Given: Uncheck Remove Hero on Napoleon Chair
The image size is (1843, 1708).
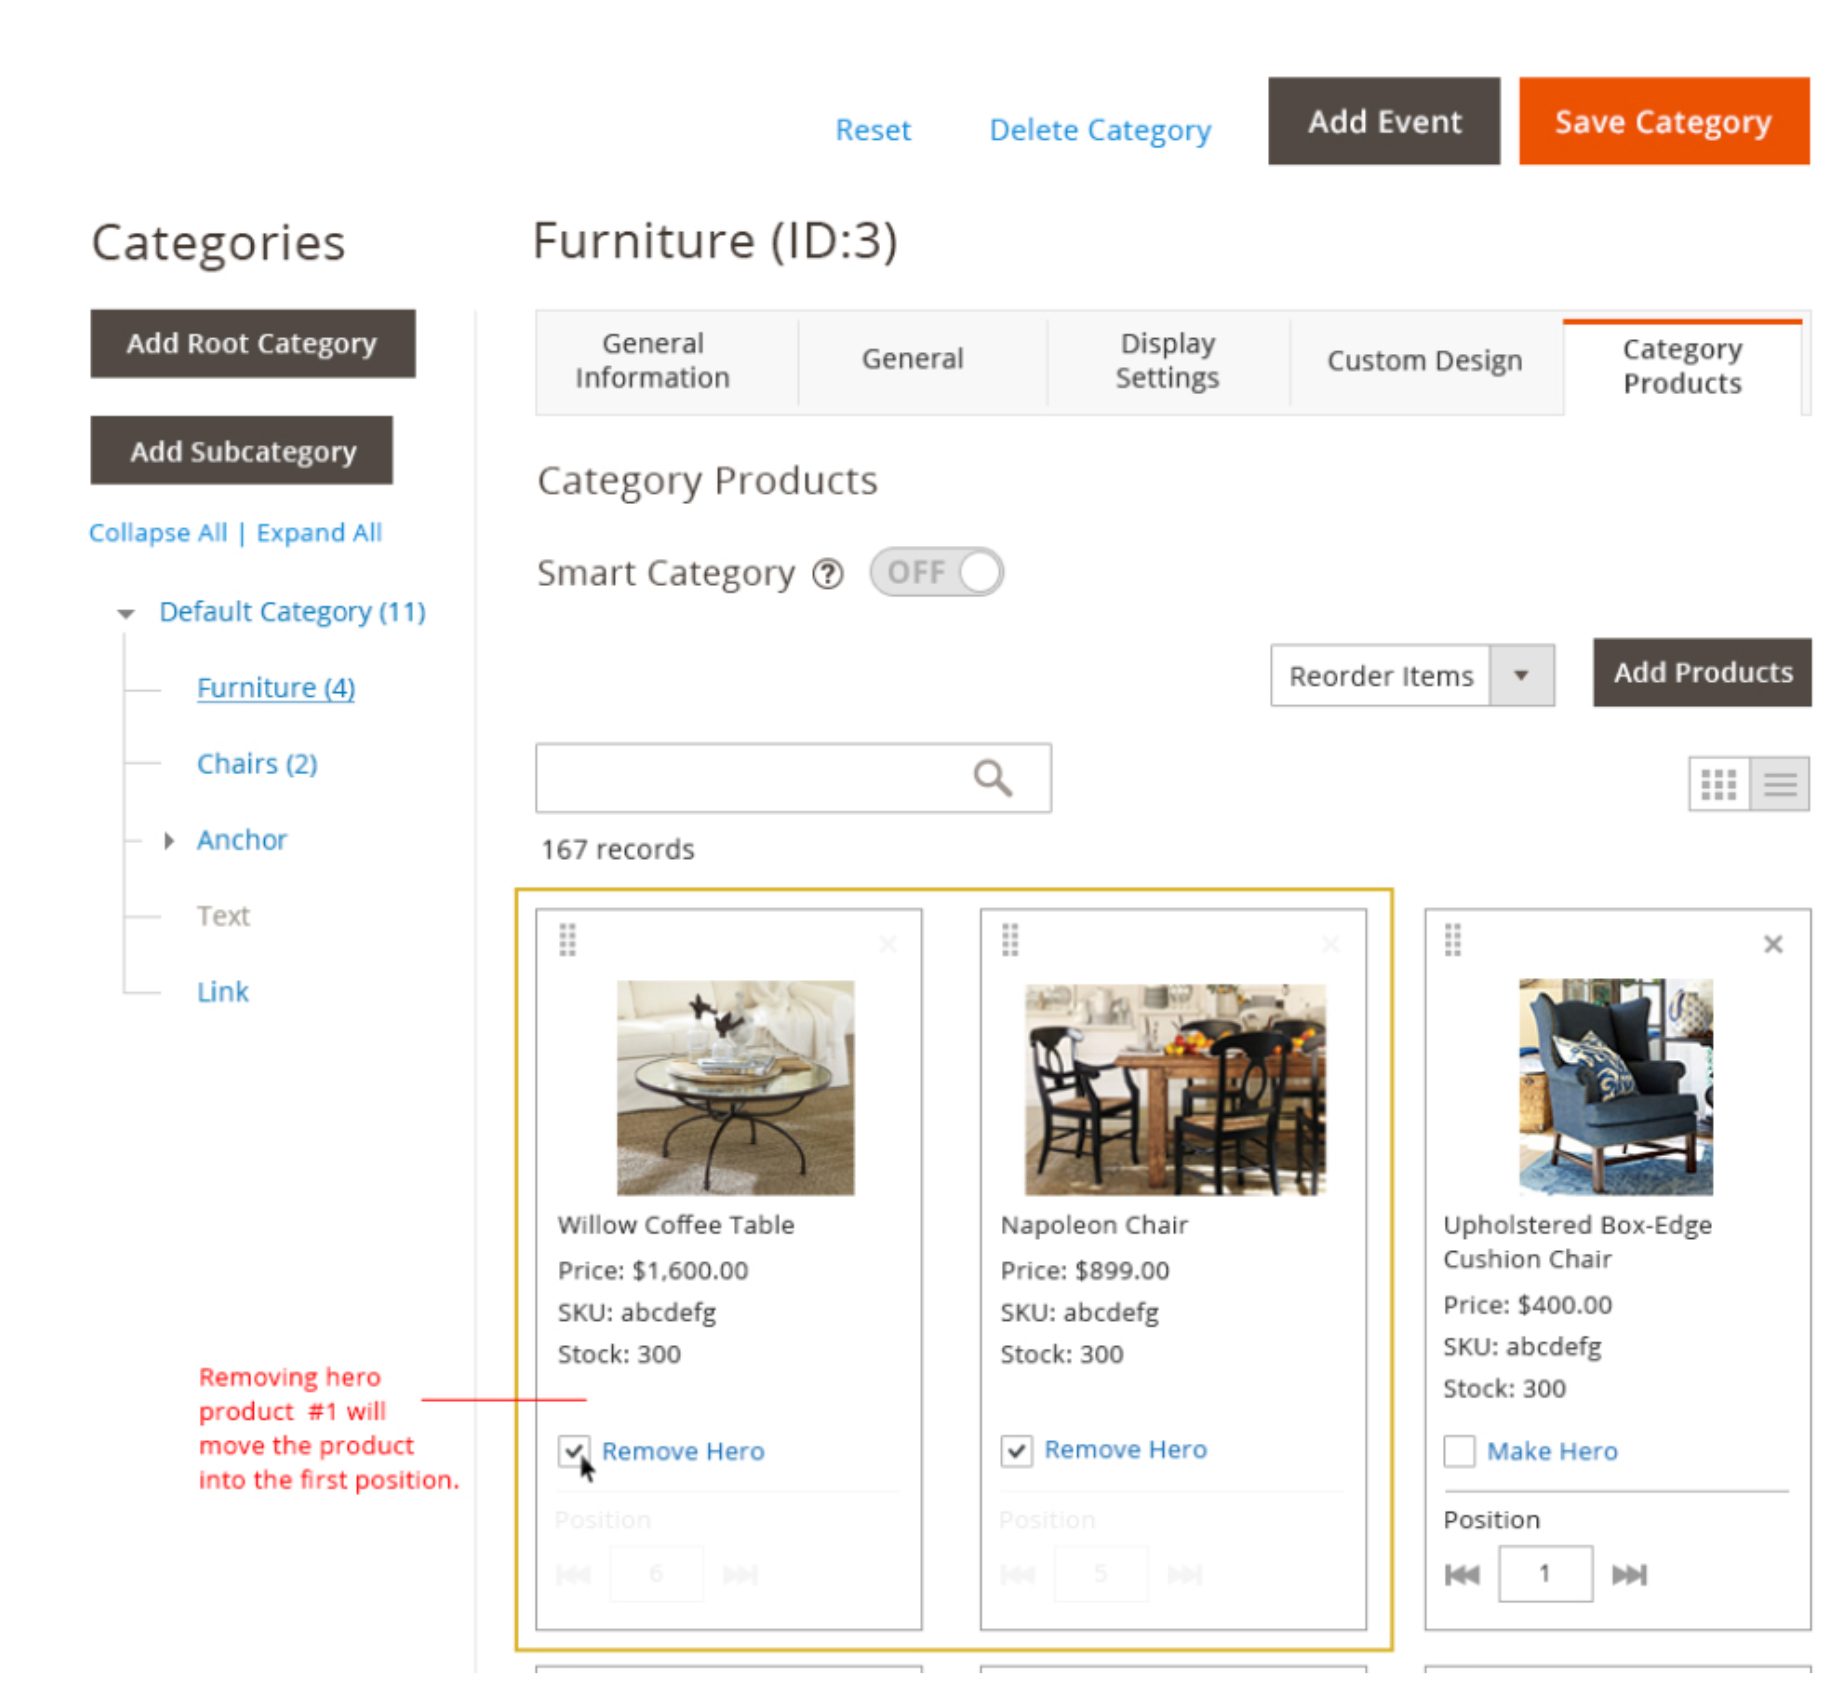Looking at the screenshot, I should (1016, 1450).
